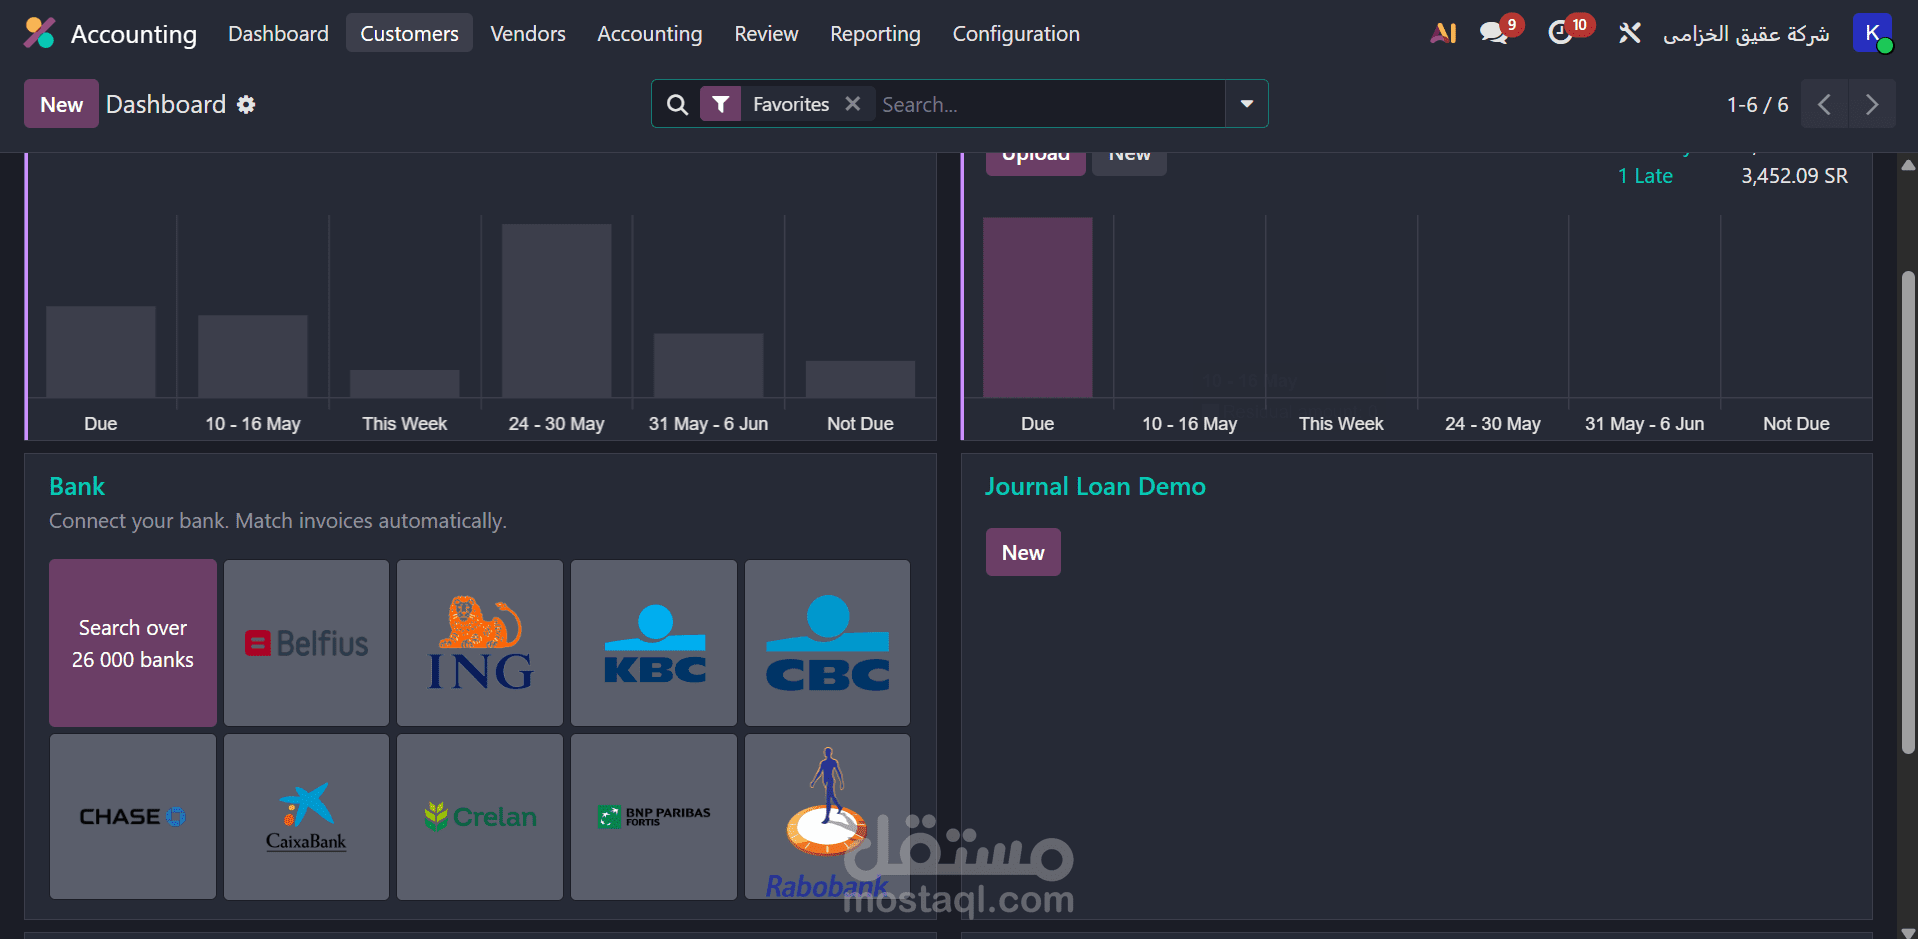Click the Accounting app name
The image size is (1918, 939).
coord(134,34)
